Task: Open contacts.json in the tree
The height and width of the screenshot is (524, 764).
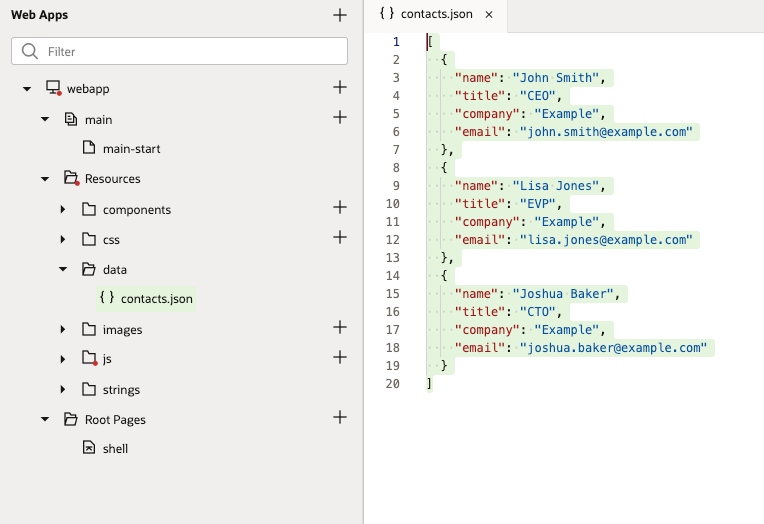Action: (x=156, y=299)
